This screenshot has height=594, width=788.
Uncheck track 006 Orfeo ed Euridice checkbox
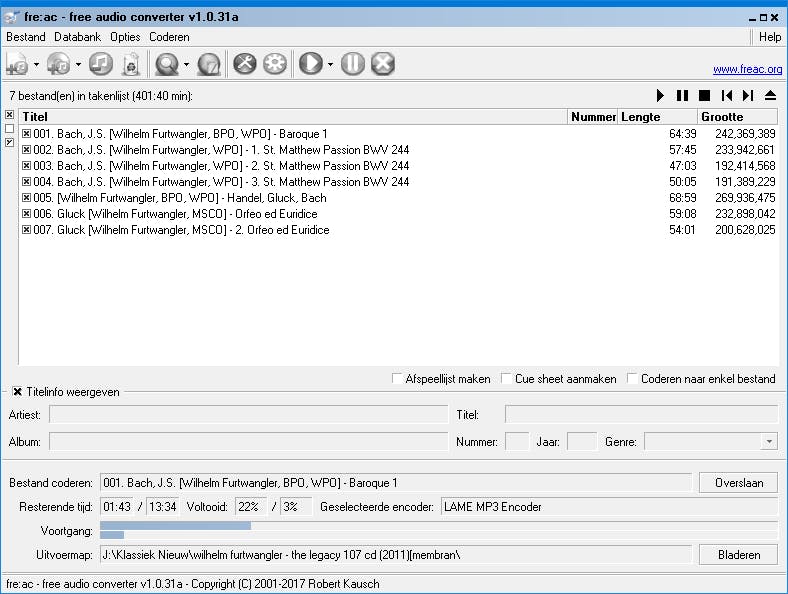coord(27,214)
